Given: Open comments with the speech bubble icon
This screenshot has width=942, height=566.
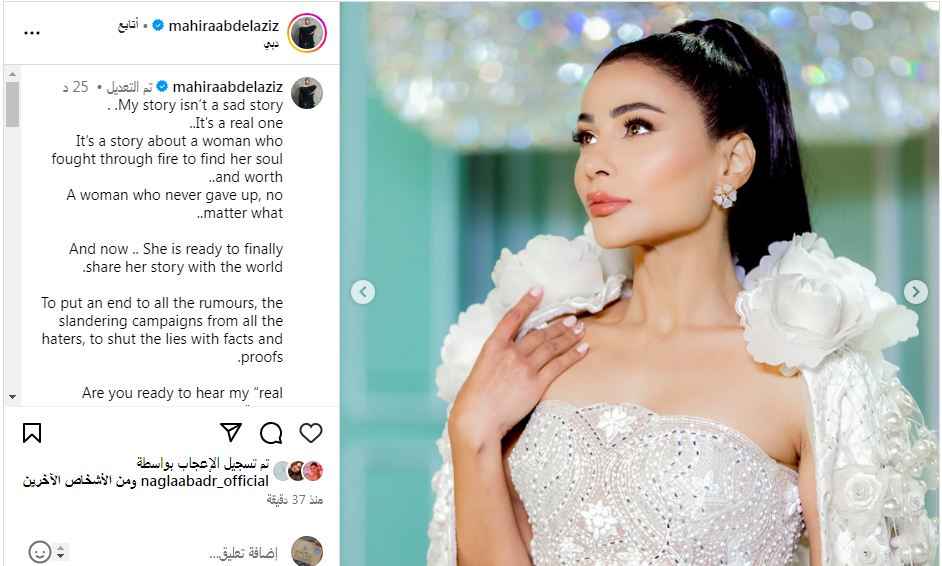Looking at the screenshot, I should [271, 433].
